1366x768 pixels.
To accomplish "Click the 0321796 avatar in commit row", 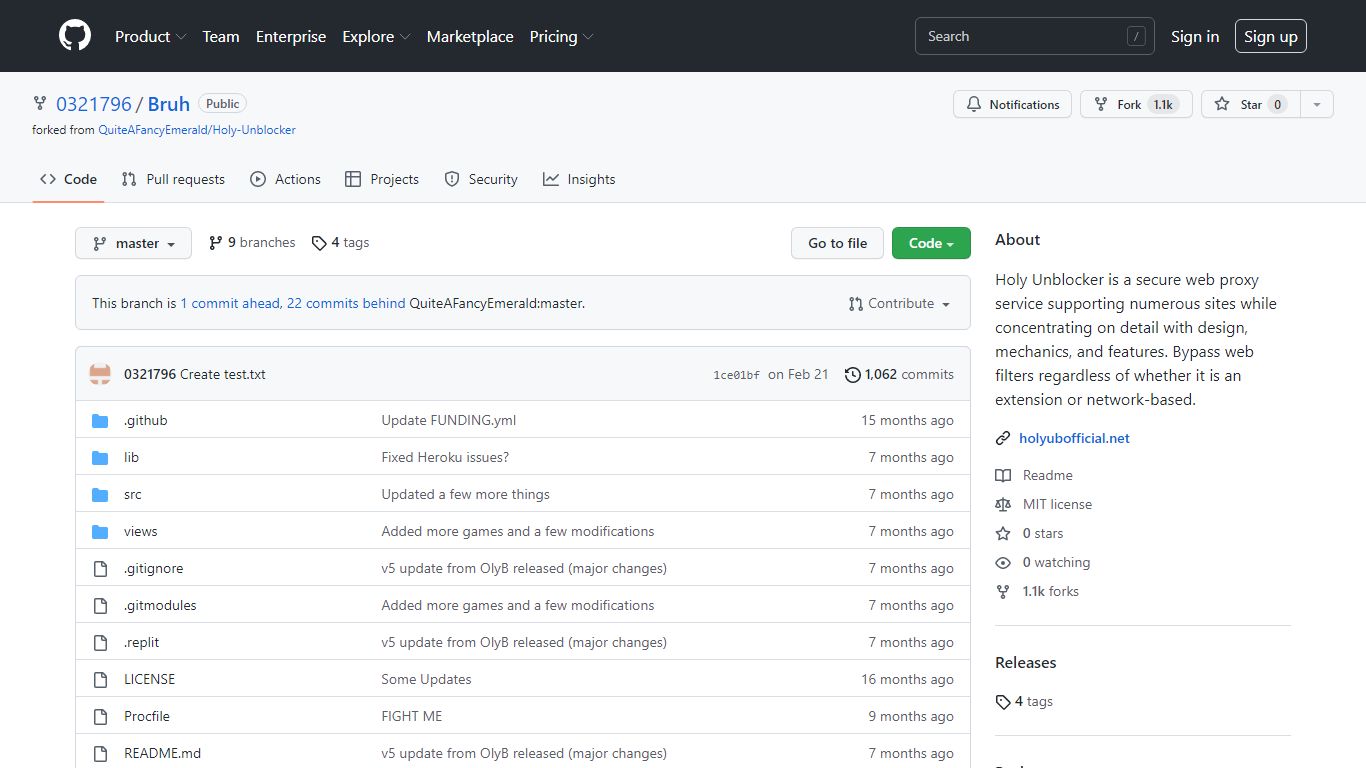I will pyautogui.click(x=100, y=374).
